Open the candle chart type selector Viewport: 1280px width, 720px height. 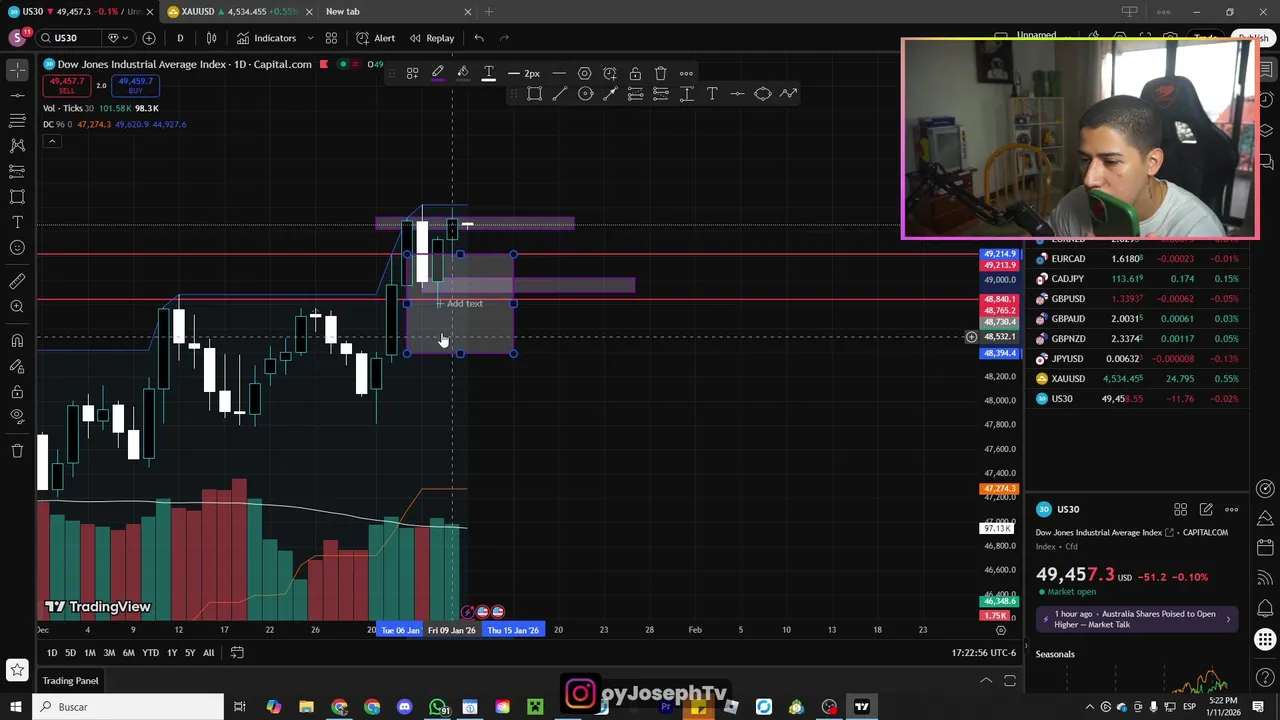click(x=211, y=38)
